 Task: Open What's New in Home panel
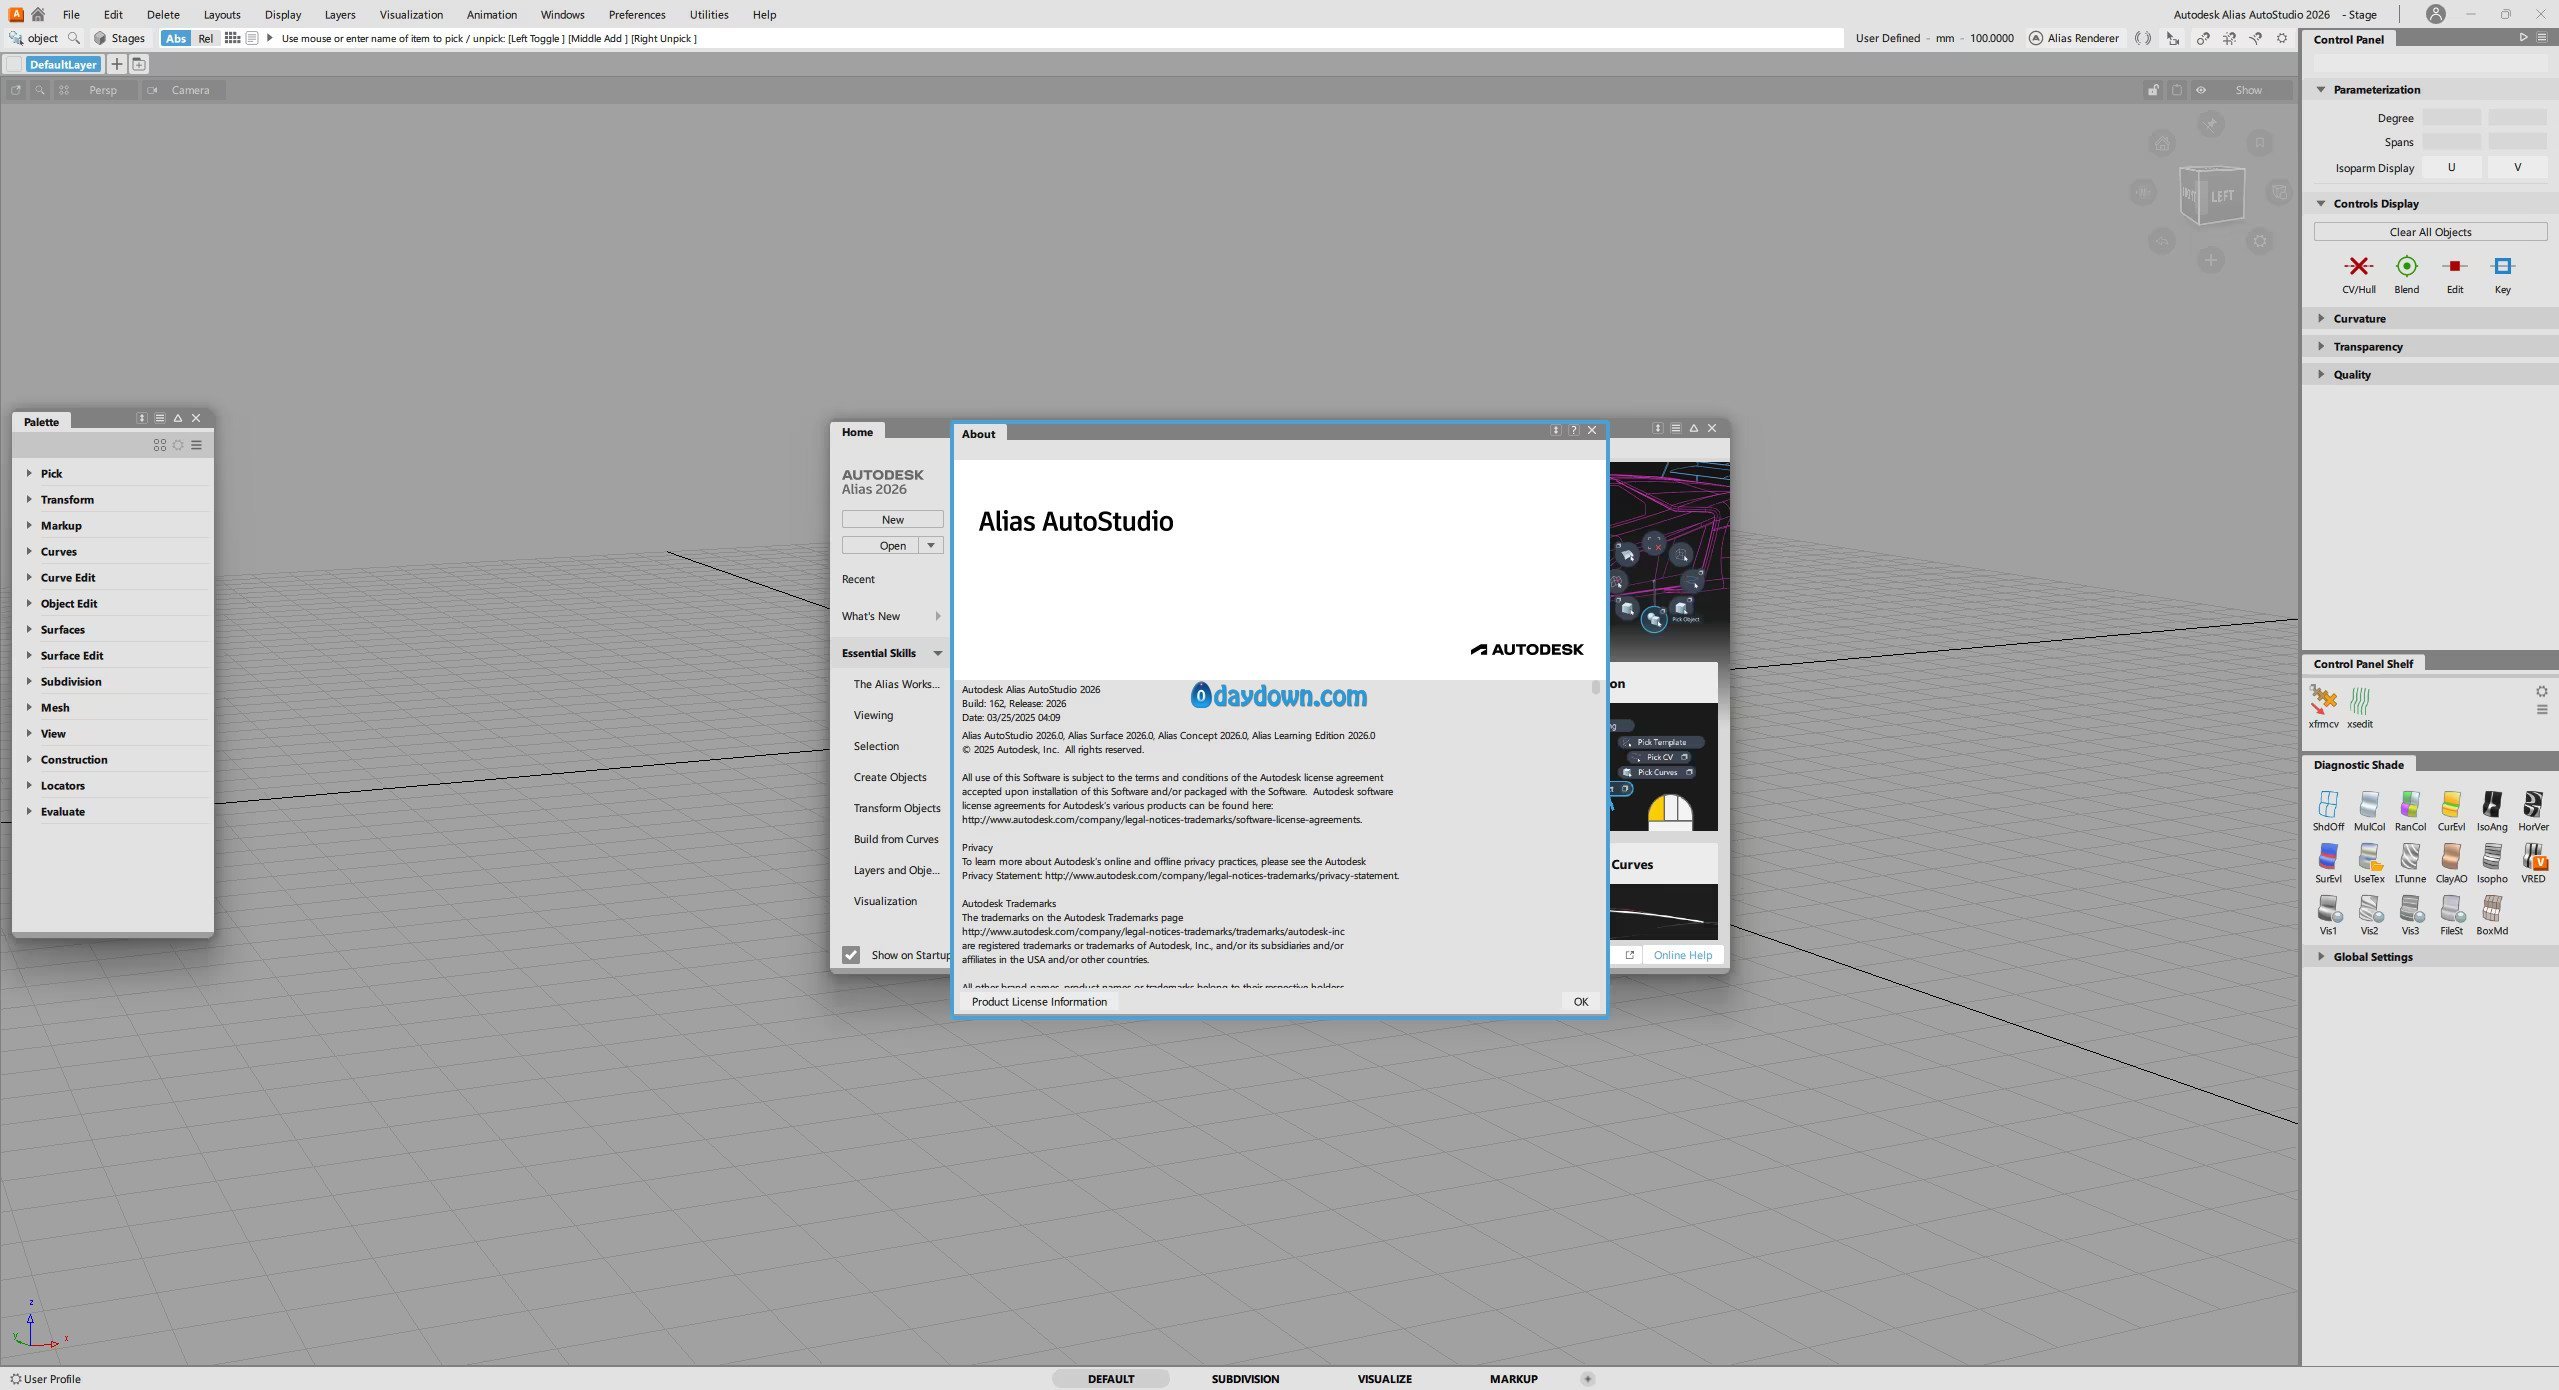click(891, 616)
